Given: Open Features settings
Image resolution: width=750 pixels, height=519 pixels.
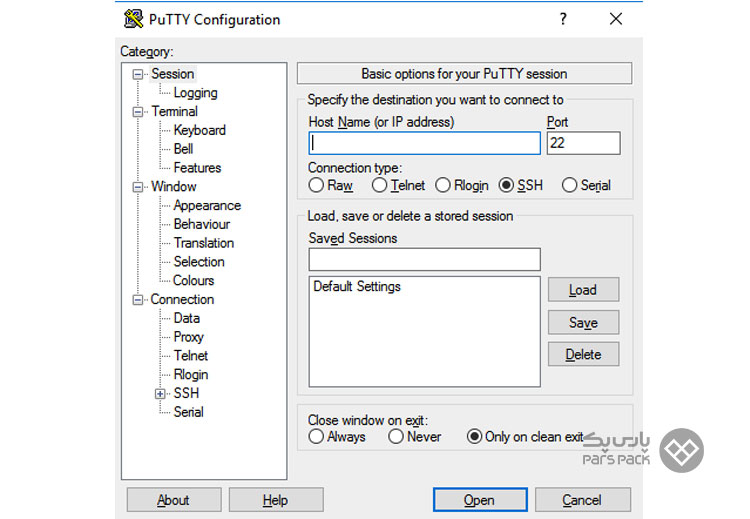Looking at the screenshot, I should pyautogui.click(x=197, y=168).
